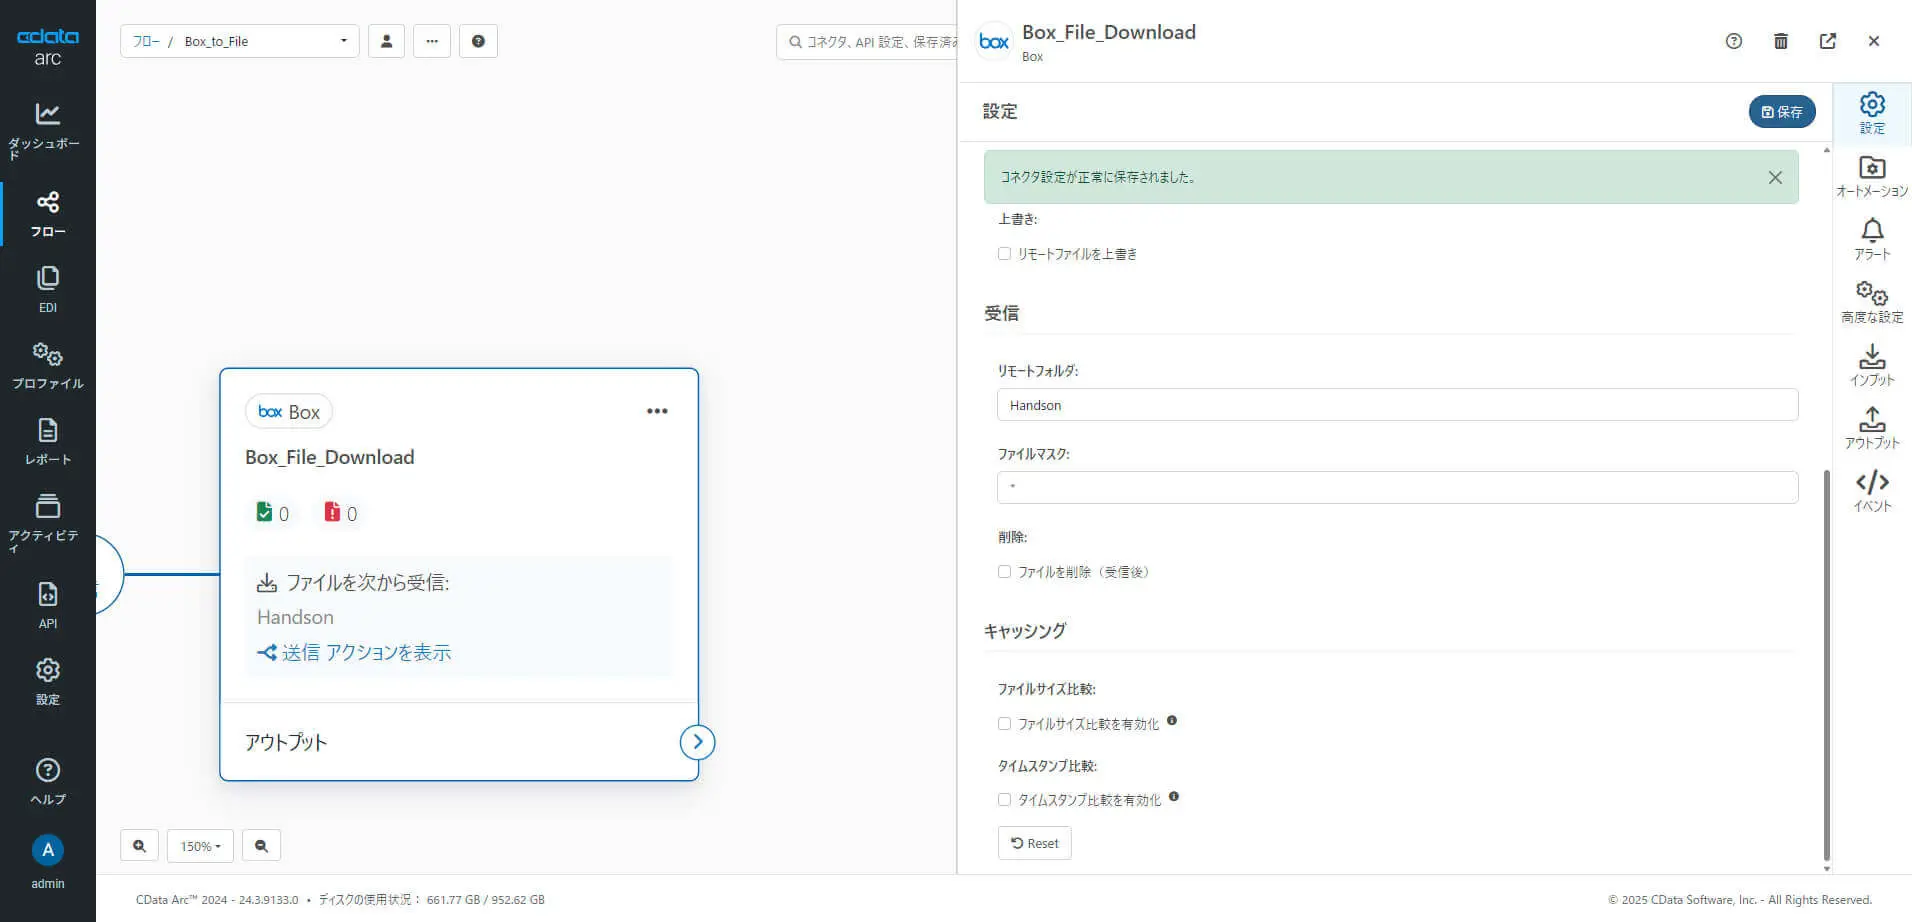Enable タイムスタンプ比較を有効化 checkbox
This screenshot has height=922, width=1912.
click(x=1004, y=800)
